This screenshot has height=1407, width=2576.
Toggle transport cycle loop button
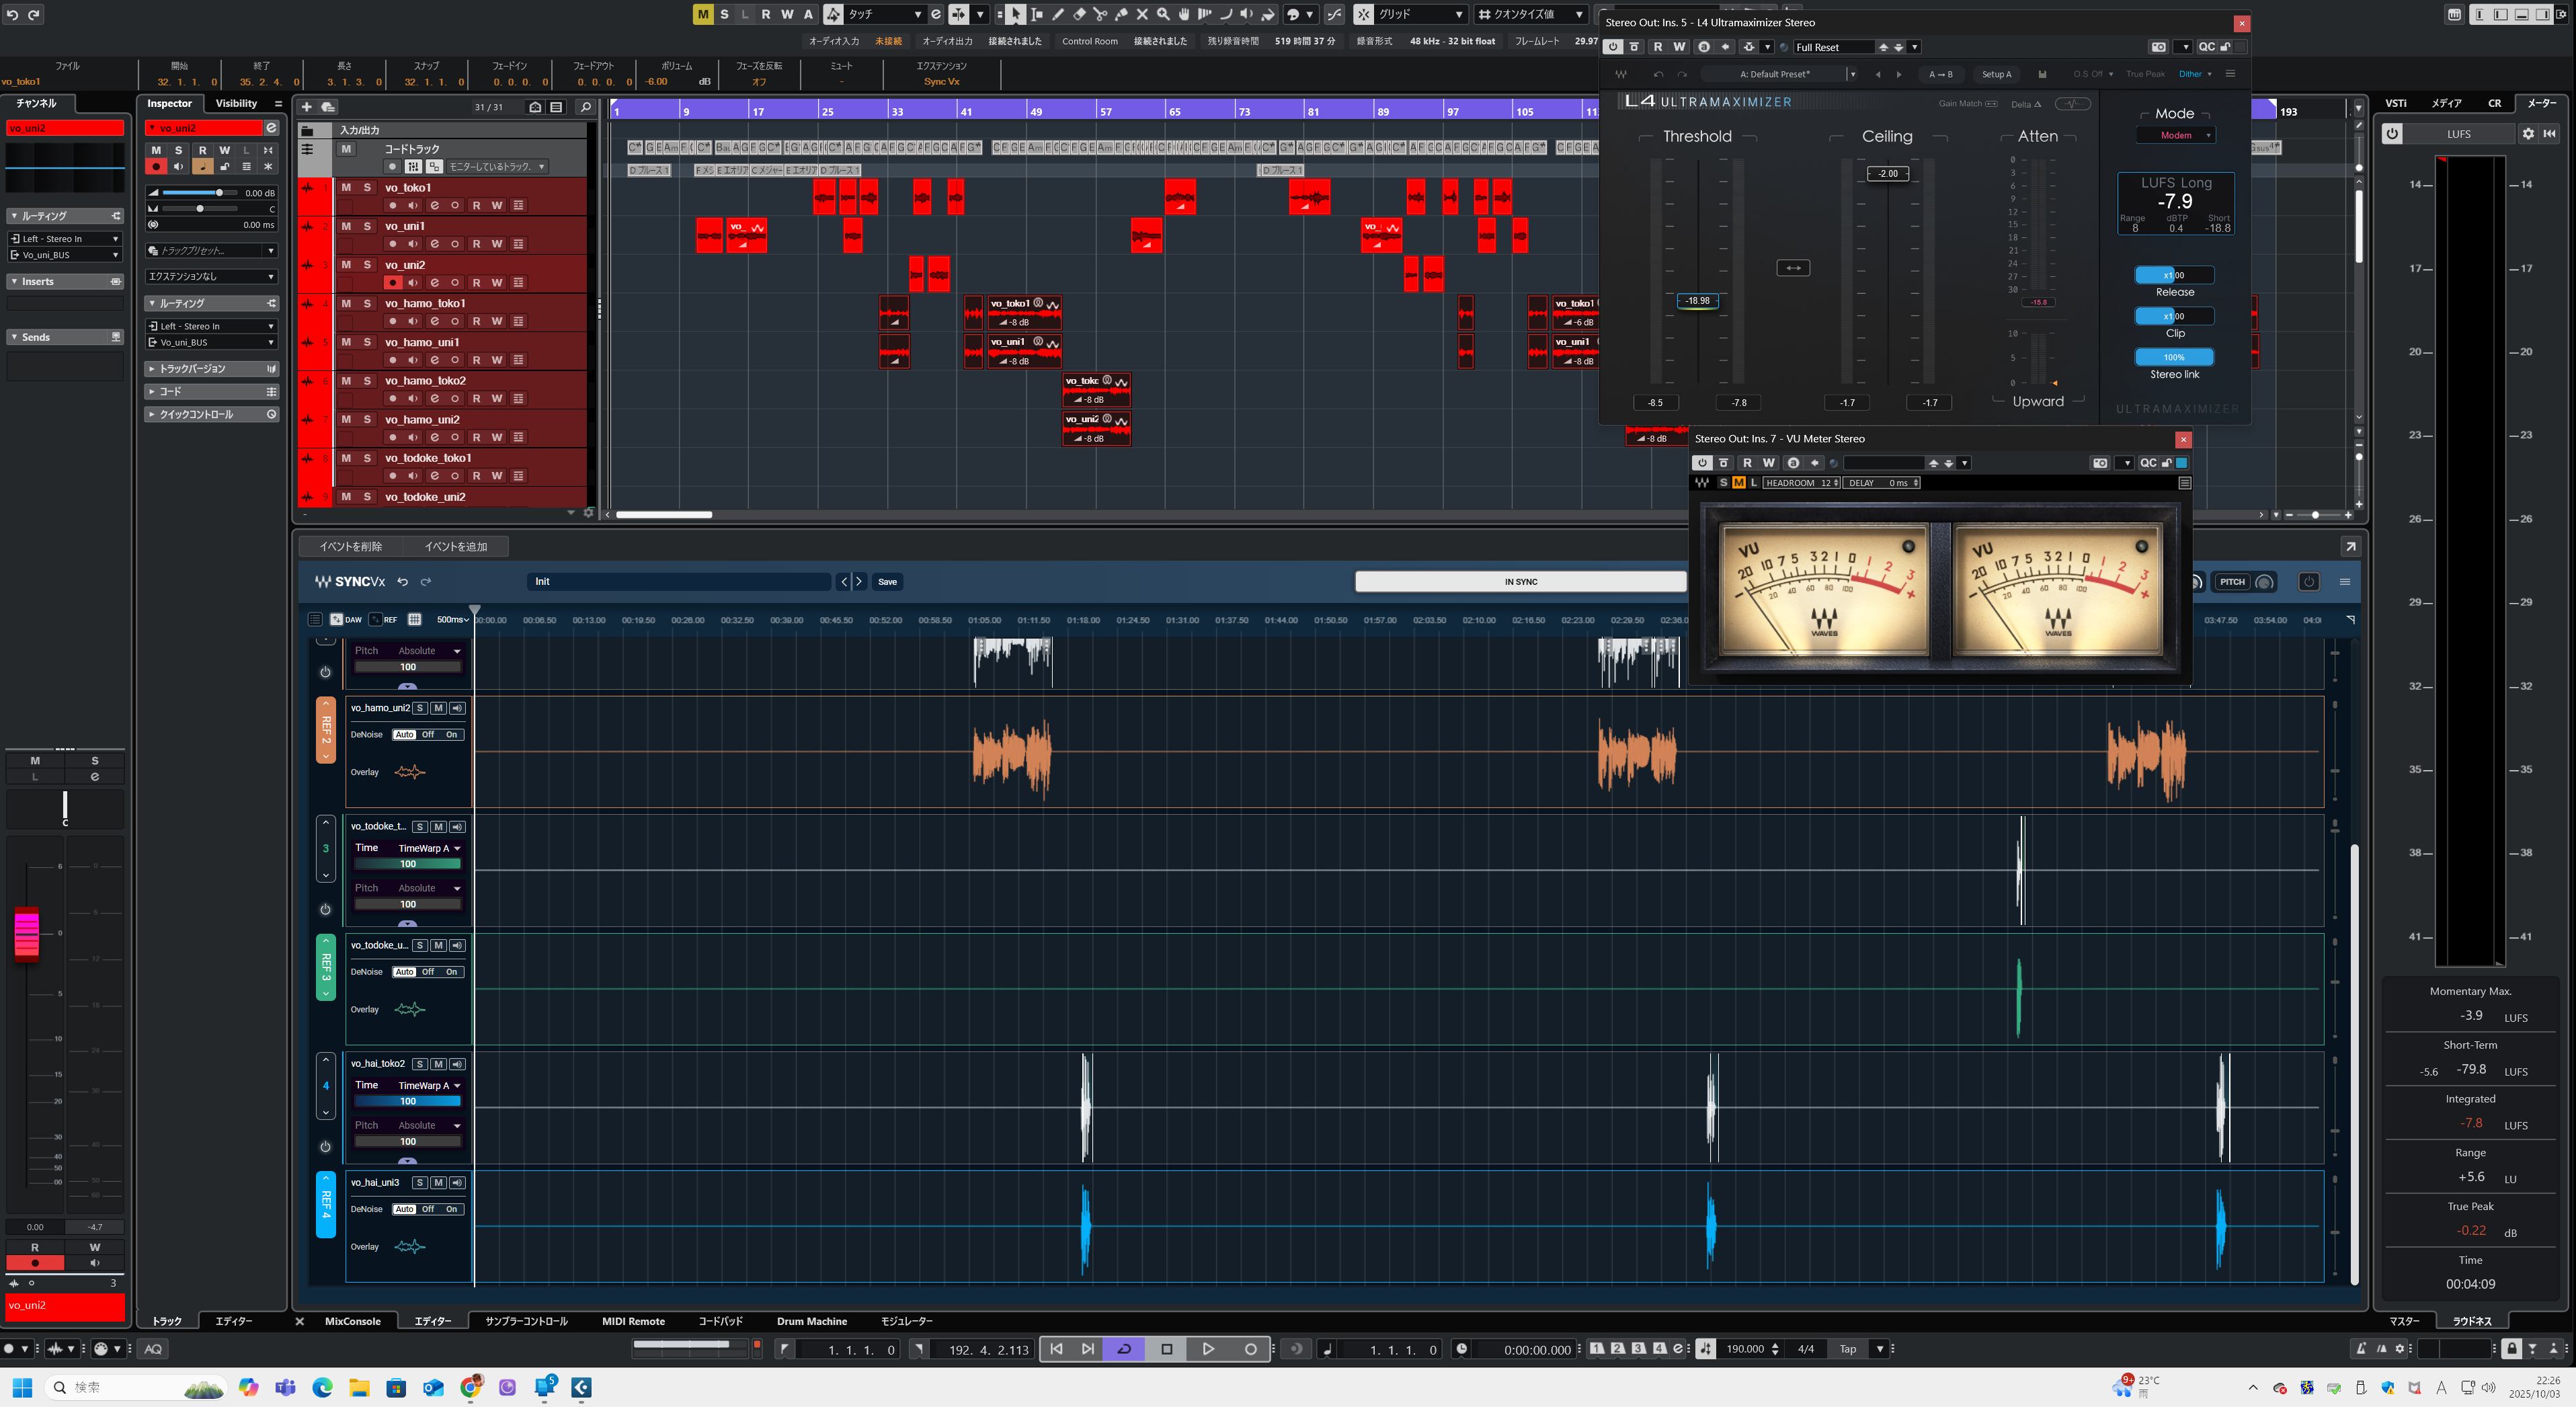tap(1124, 1349)
